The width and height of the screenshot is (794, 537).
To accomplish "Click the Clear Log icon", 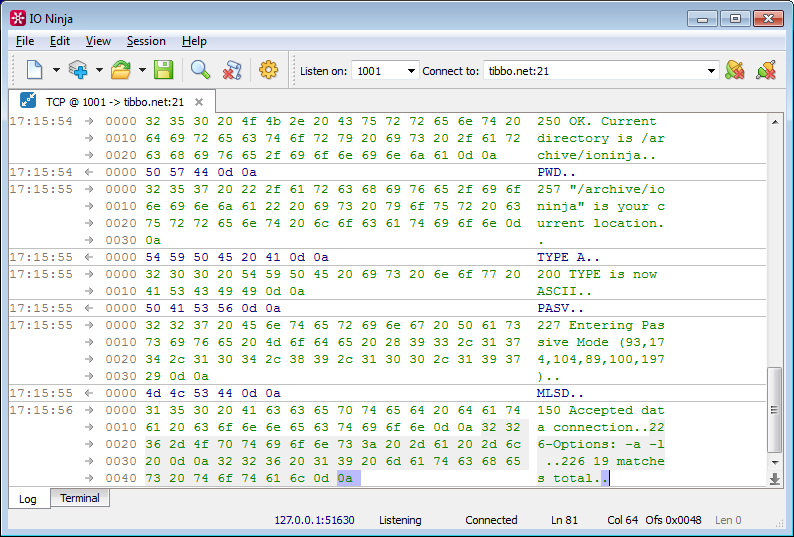I will (232, 70).
